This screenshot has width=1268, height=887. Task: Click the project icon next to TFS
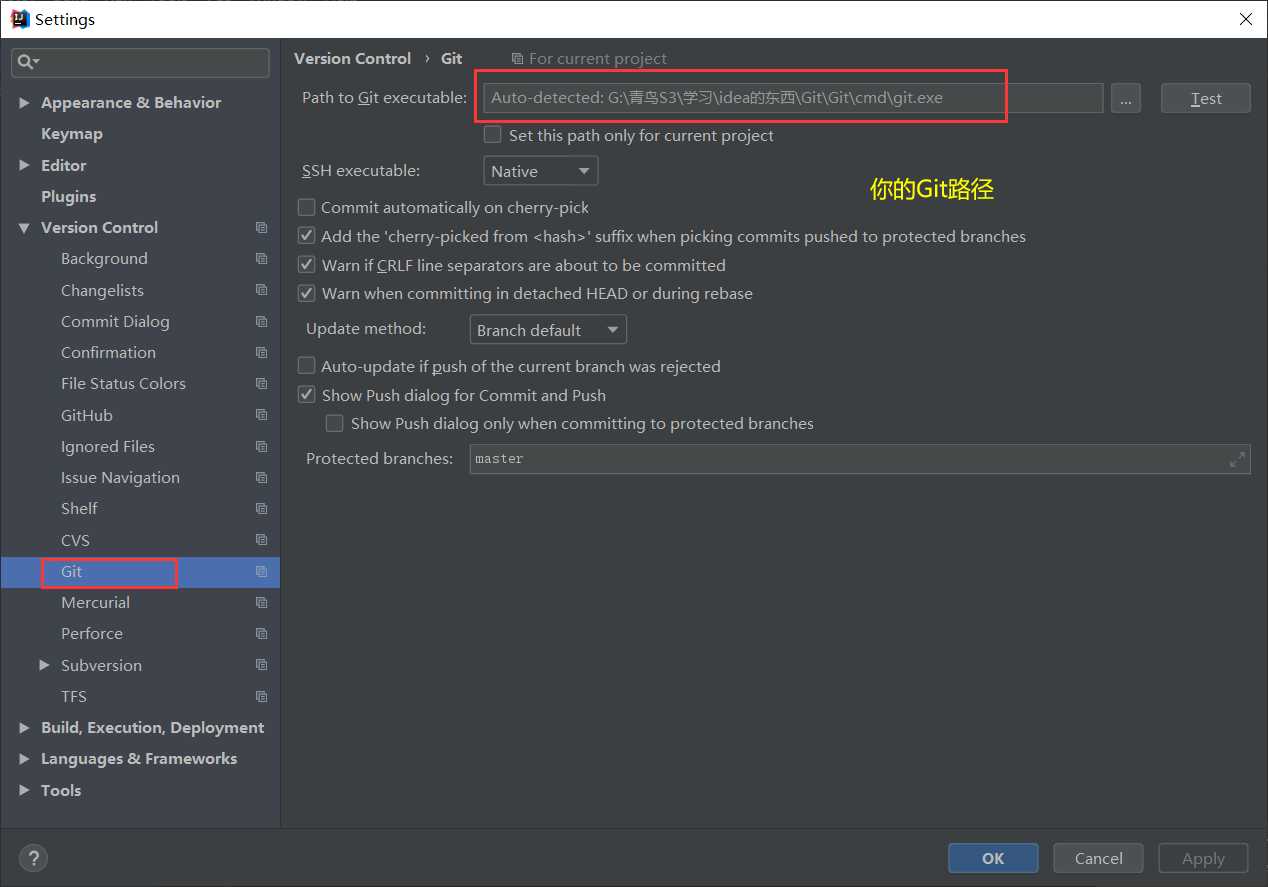point(261,697)
